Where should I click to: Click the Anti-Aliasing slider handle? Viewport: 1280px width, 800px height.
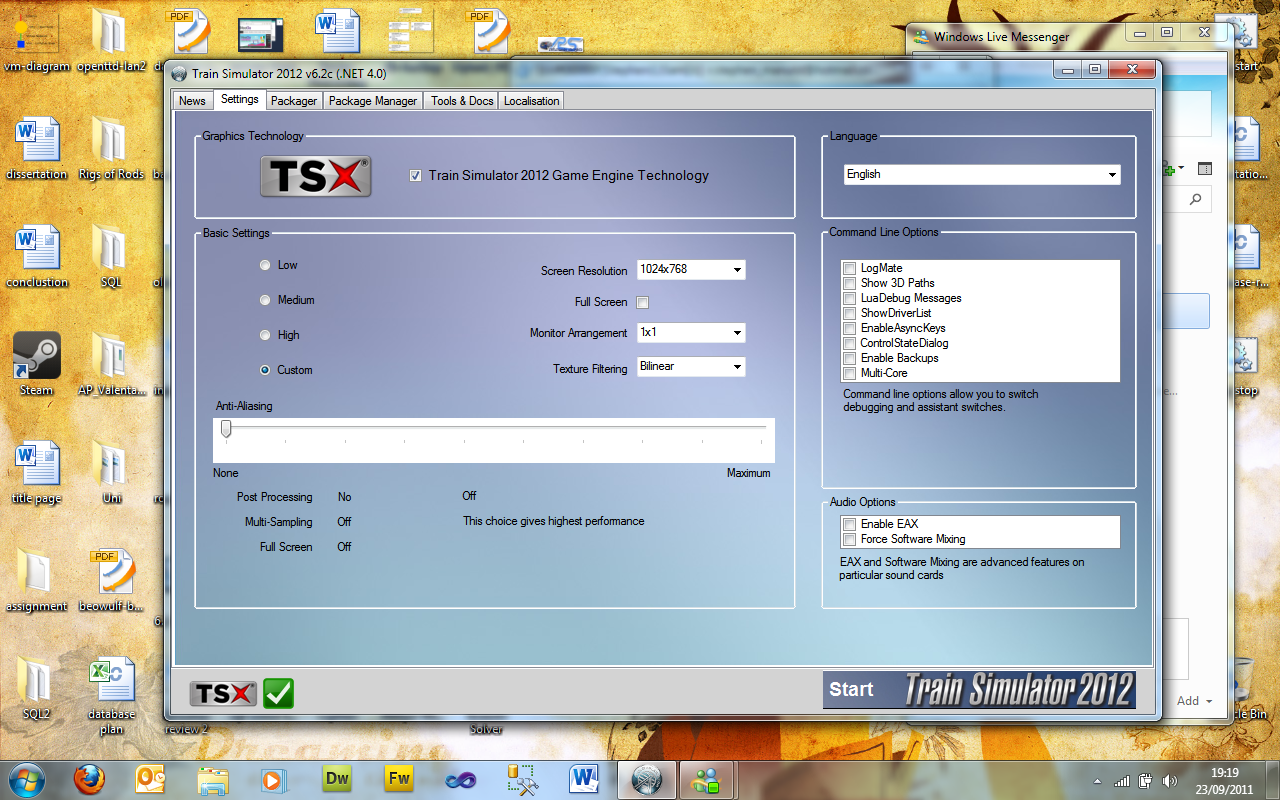pos(226,429)
